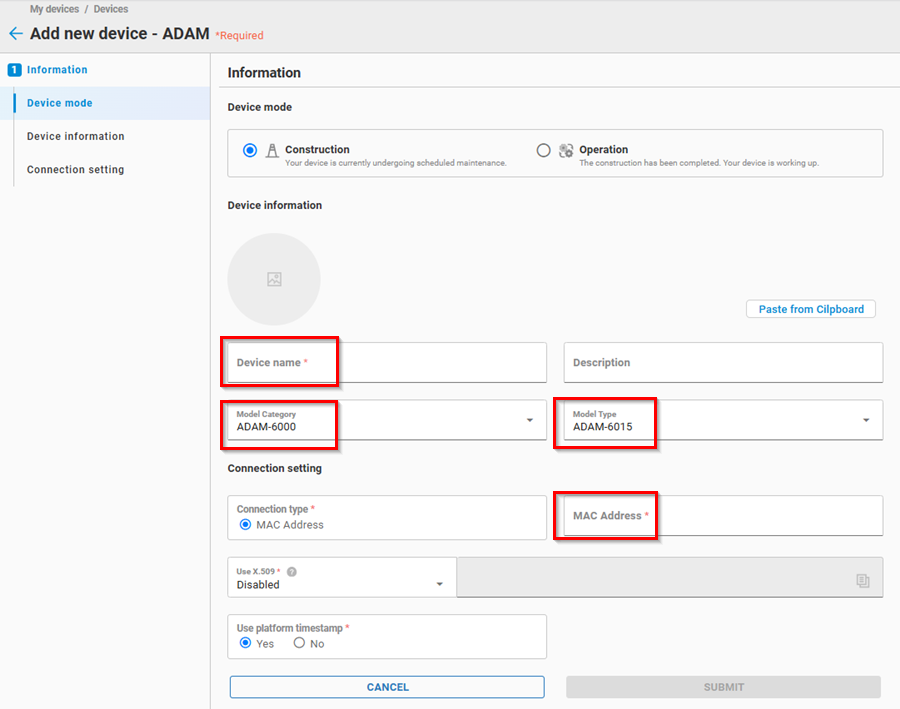Click the Operation gear icon
This screenshot has width=900, height=709.
pos(566,150)
